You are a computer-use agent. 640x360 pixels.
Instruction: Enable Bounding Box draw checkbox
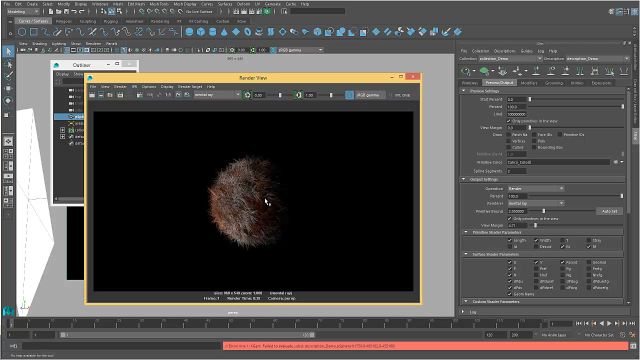click(534, 147)
